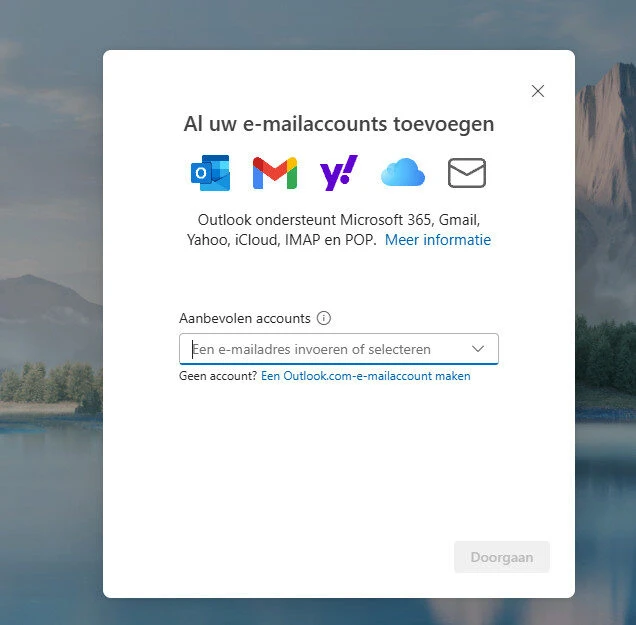636x625 pixels.
Task: Focus the e-mailadres invoeren input field
Action: 320,349
